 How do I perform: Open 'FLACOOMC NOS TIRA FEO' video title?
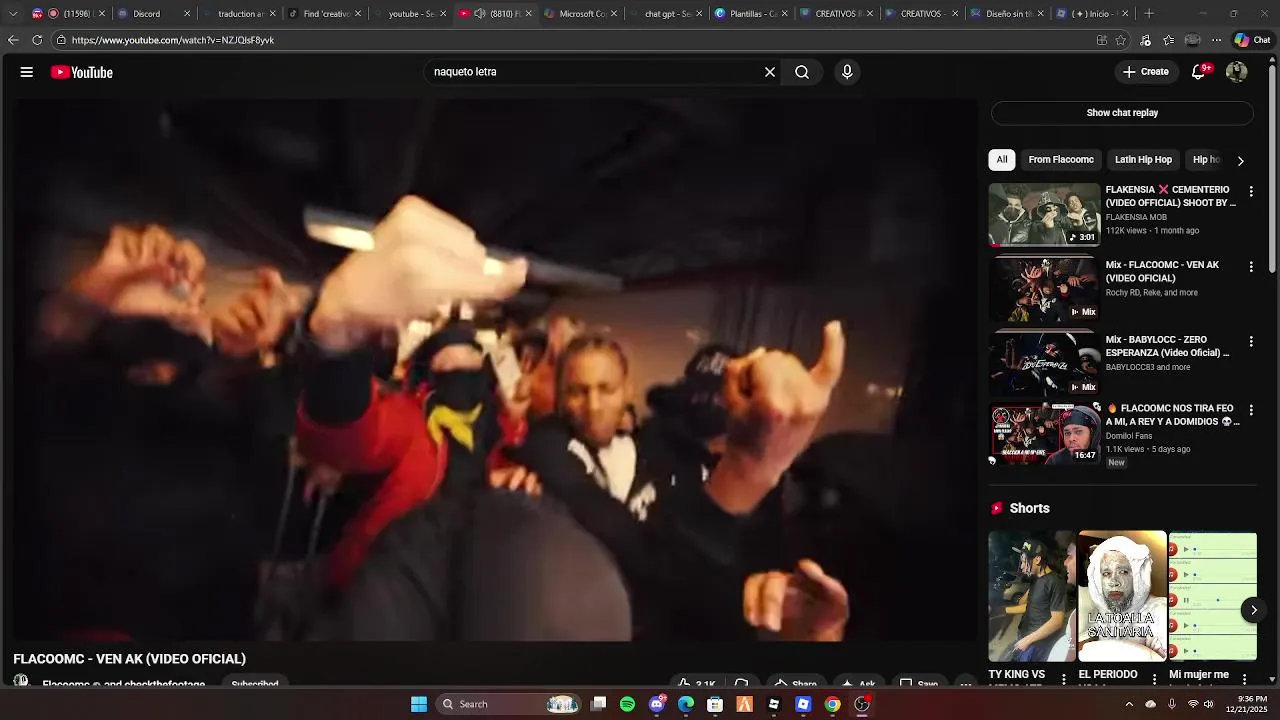tap(1172, 415)
